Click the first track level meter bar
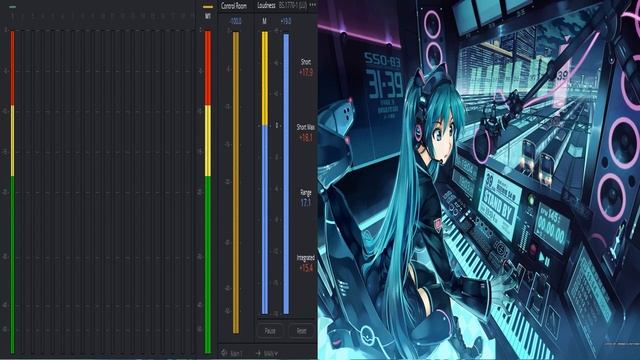Screen dimensions: 640x360 point(12,192)
